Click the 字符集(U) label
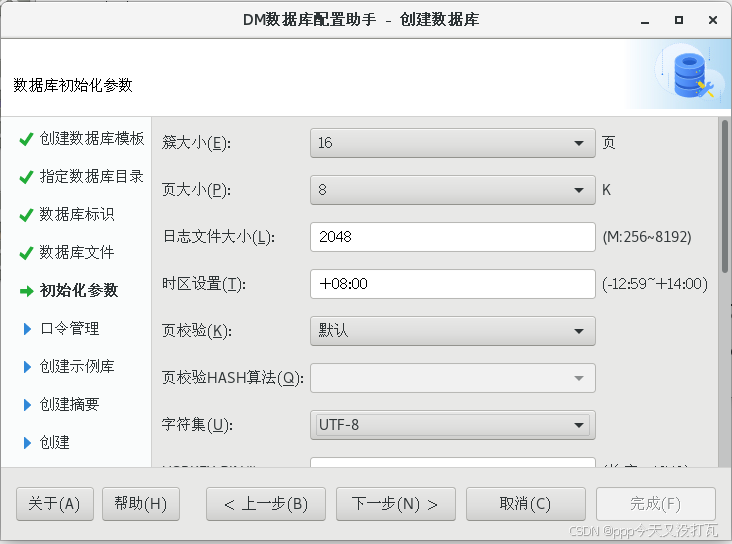Viewport: 732px width, 544px height. tap(197, 425)
